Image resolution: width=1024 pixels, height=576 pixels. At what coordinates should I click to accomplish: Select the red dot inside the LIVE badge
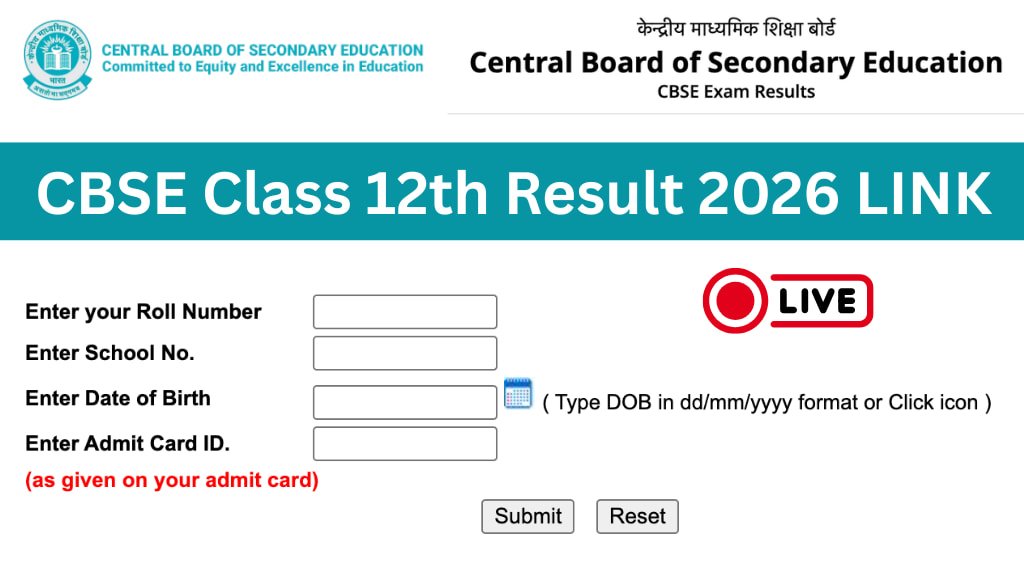pos(736,299)
